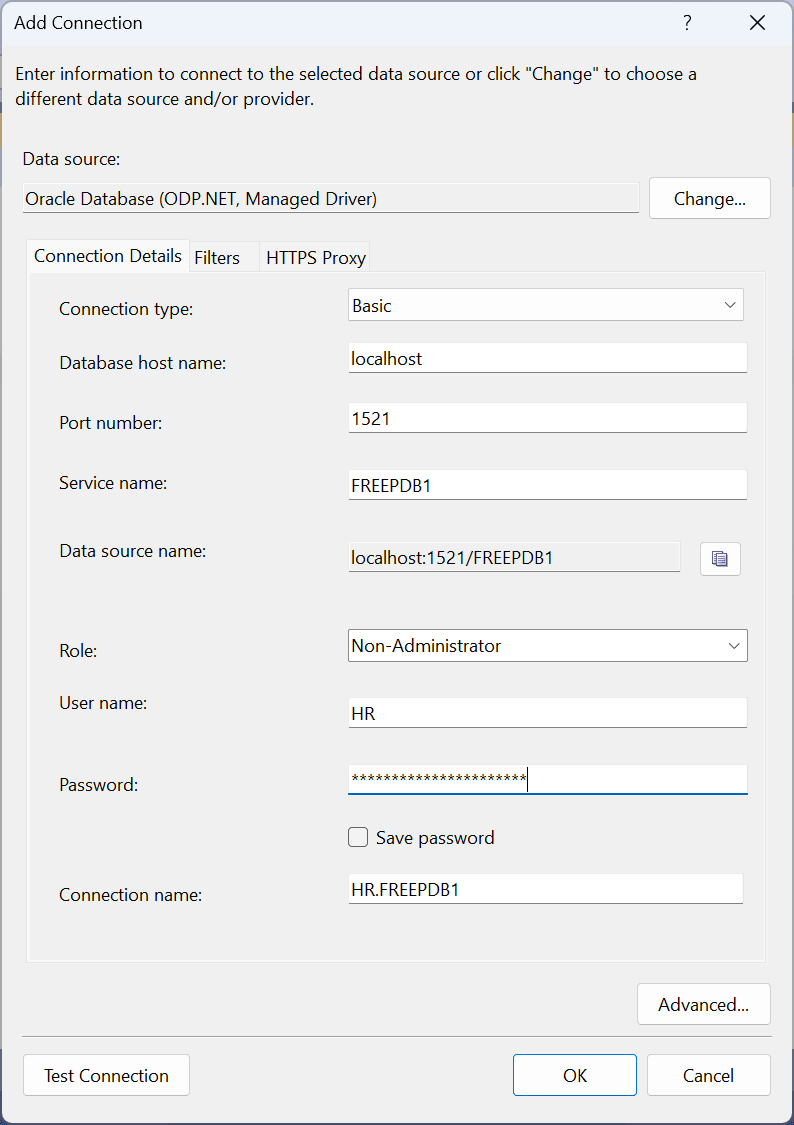Screen dimensions: 794x1125
Task: Click the Connection name field showing HR.FREEPDB1
Action: click(545, 888)
